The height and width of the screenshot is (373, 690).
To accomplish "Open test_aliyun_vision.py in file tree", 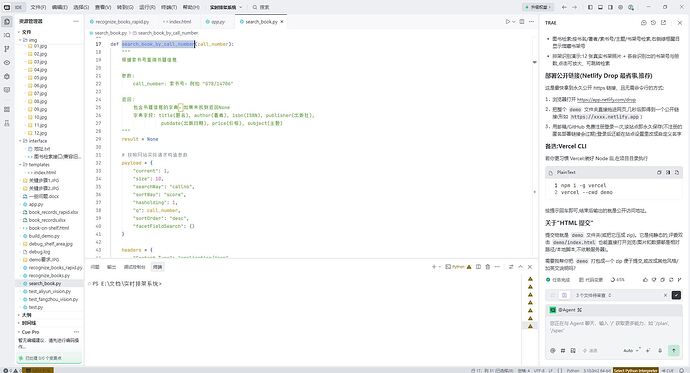I will pos(49,291).
